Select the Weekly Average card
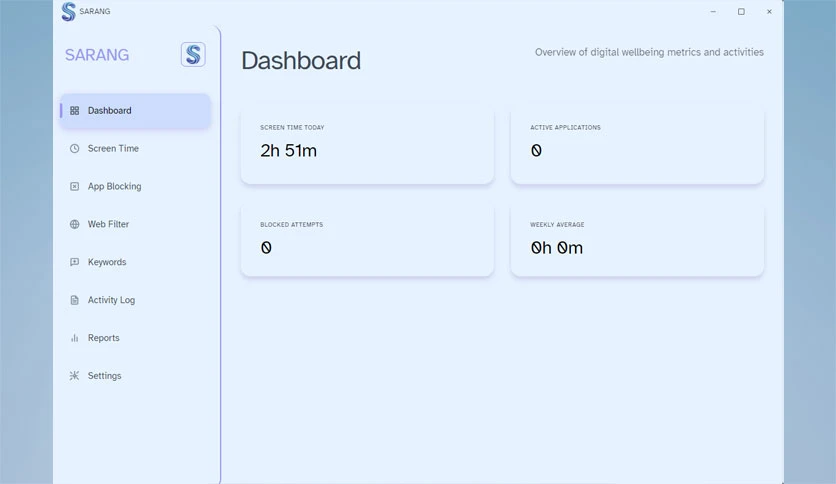This screenshot has width=836, height=484. (637, 240)
